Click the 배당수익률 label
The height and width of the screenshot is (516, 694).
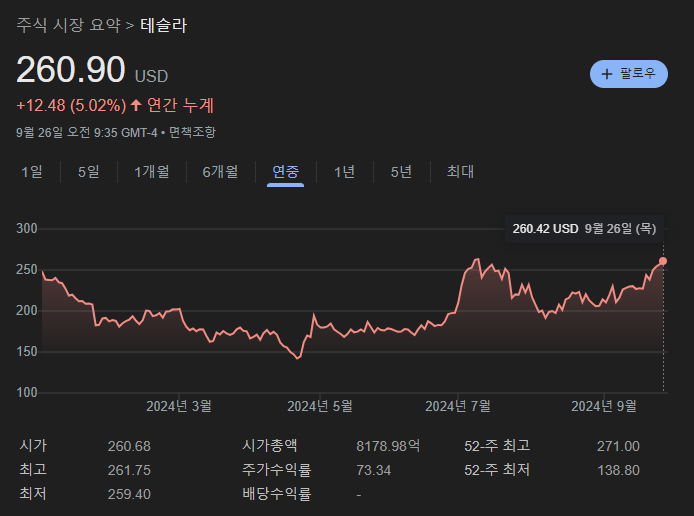277,494
